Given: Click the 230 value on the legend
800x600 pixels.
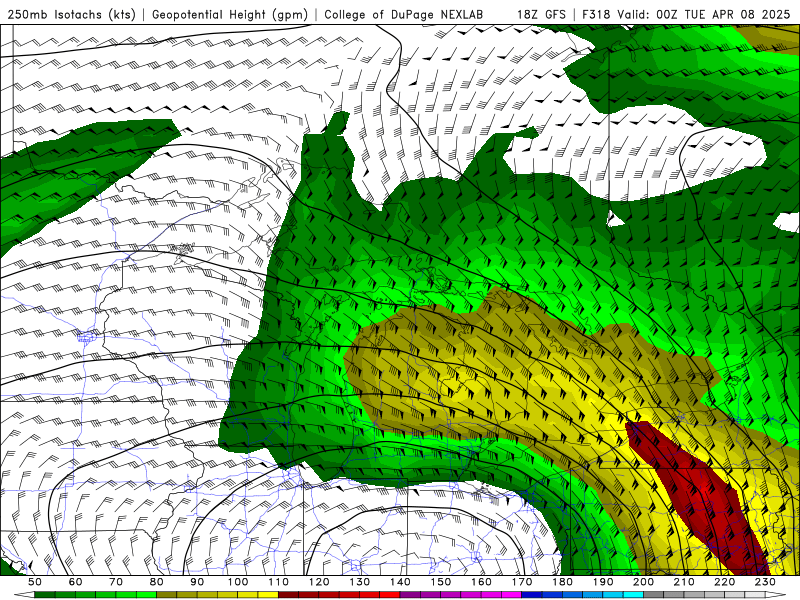Looking at the screenshot, I should tap(766, 582).
